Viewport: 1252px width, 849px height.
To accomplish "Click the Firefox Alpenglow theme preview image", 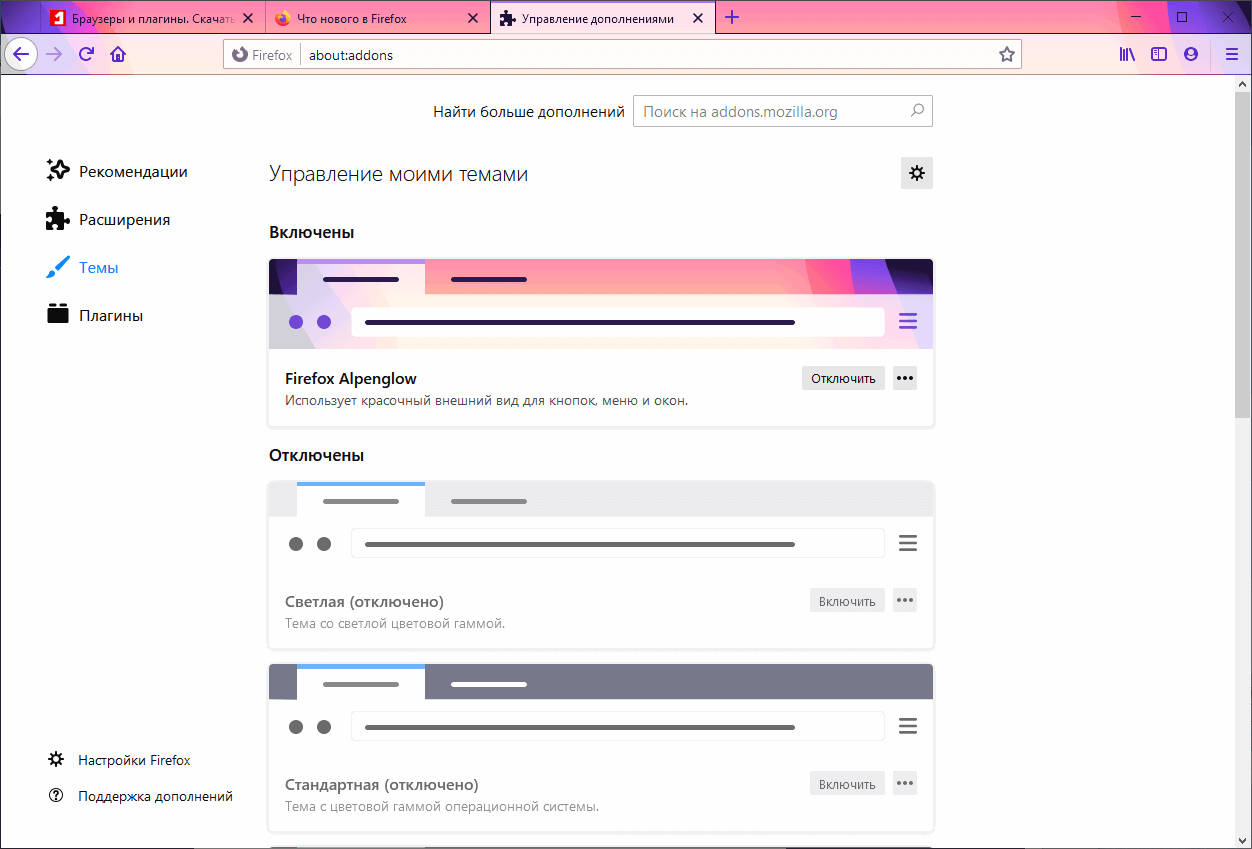I will click(x=601, y=304).
